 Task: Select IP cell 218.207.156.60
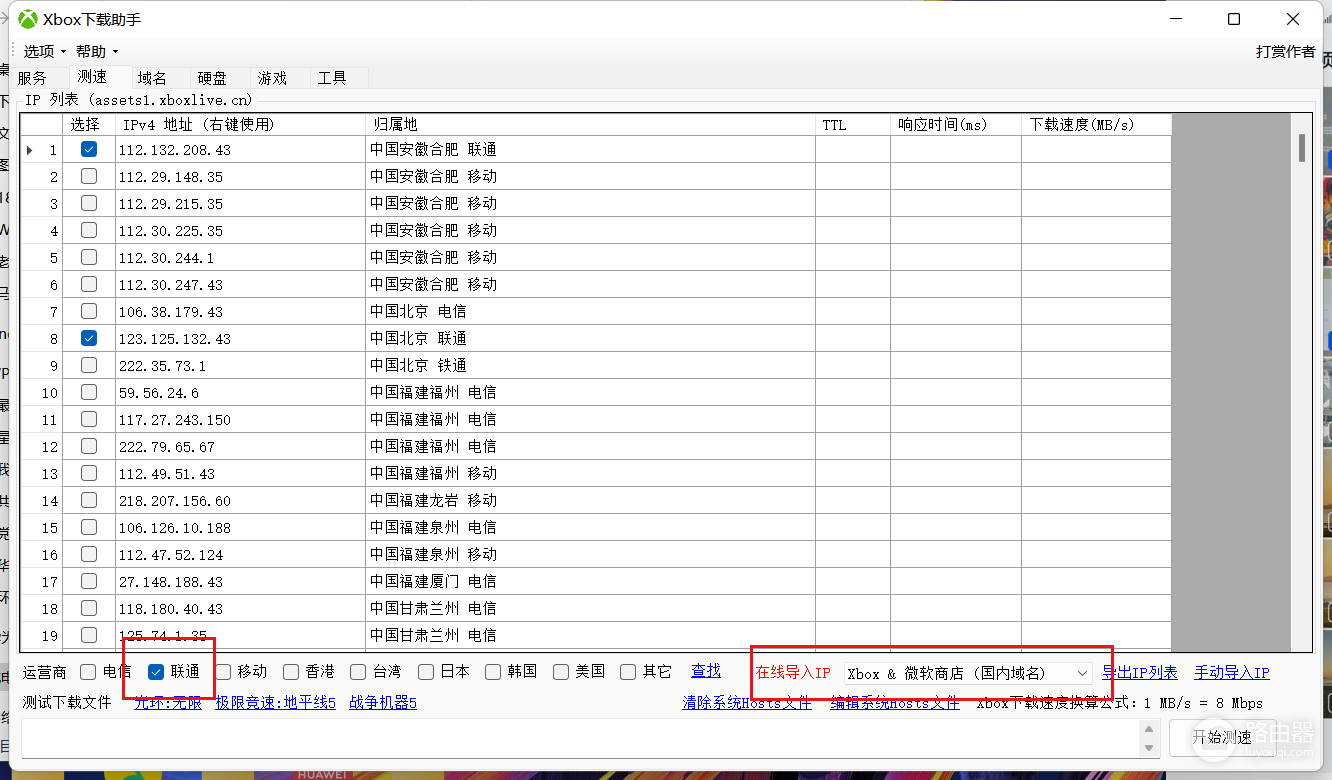[x=240, y=500]
